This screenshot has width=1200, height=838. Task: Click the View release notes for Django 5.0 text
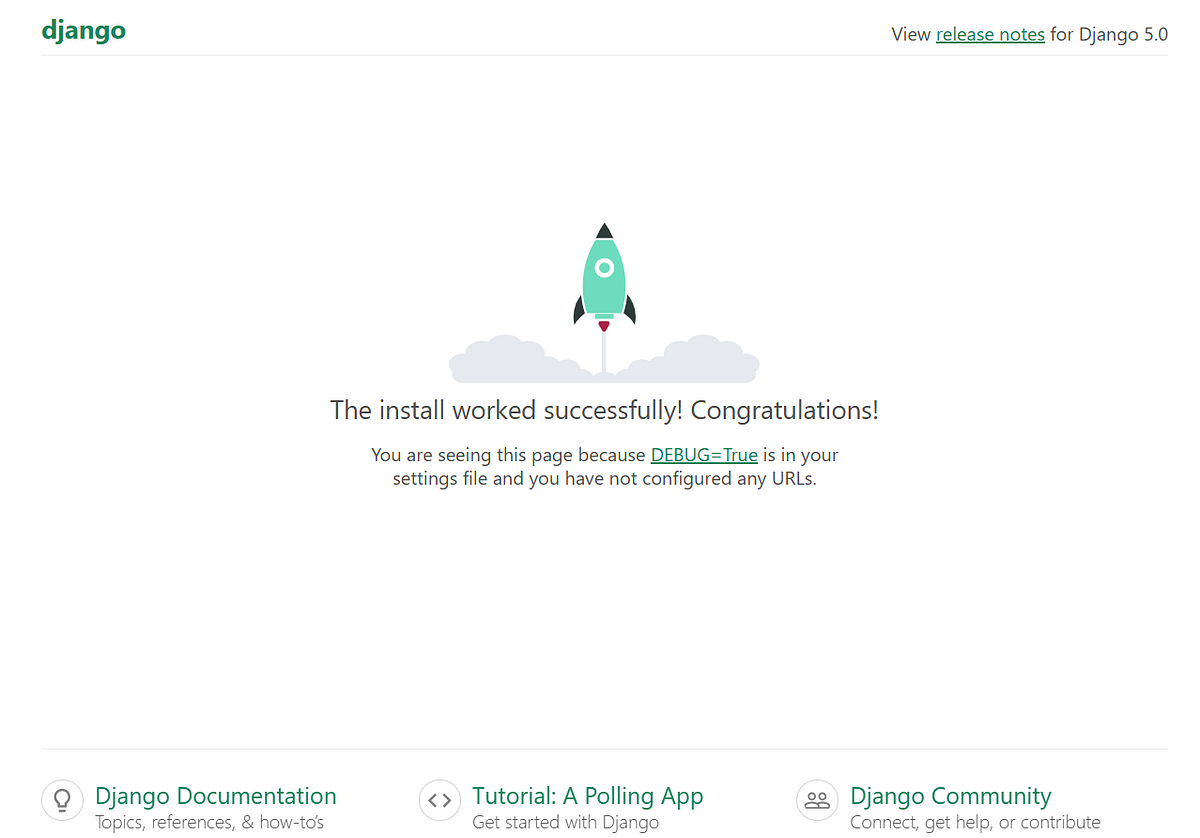coord(1029,34)
